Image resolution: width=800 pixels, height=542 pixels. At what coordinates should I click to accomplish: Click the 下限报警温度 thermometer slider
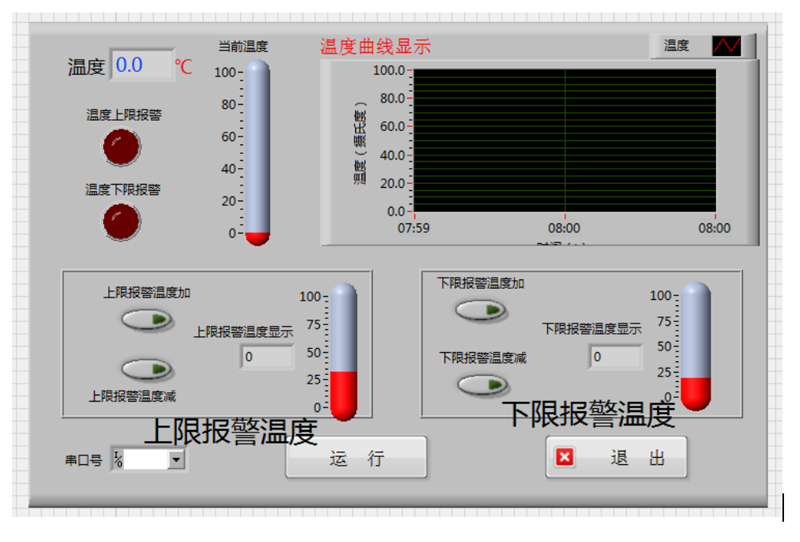(696, 347)
